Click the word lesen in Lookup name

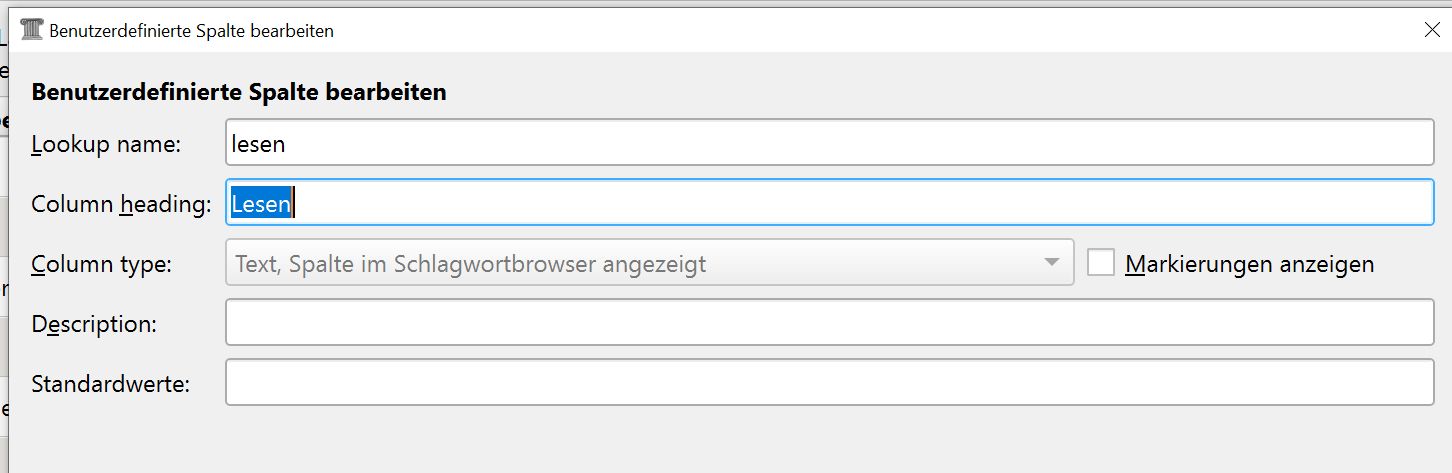click(258, 144)
